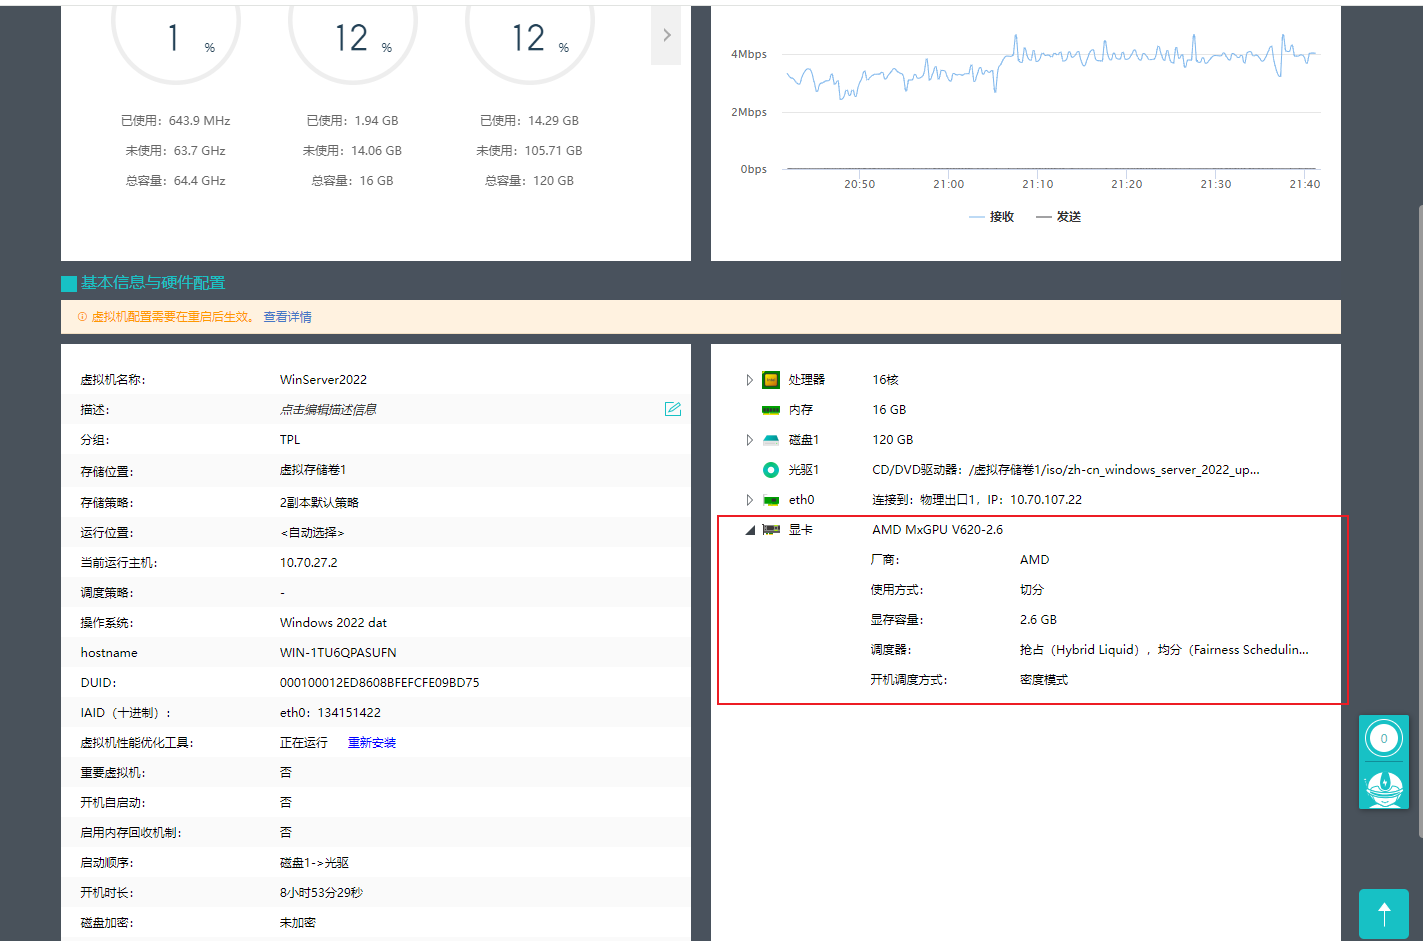Click the 重新安装 reinstall link

click(x=372, y=743)
